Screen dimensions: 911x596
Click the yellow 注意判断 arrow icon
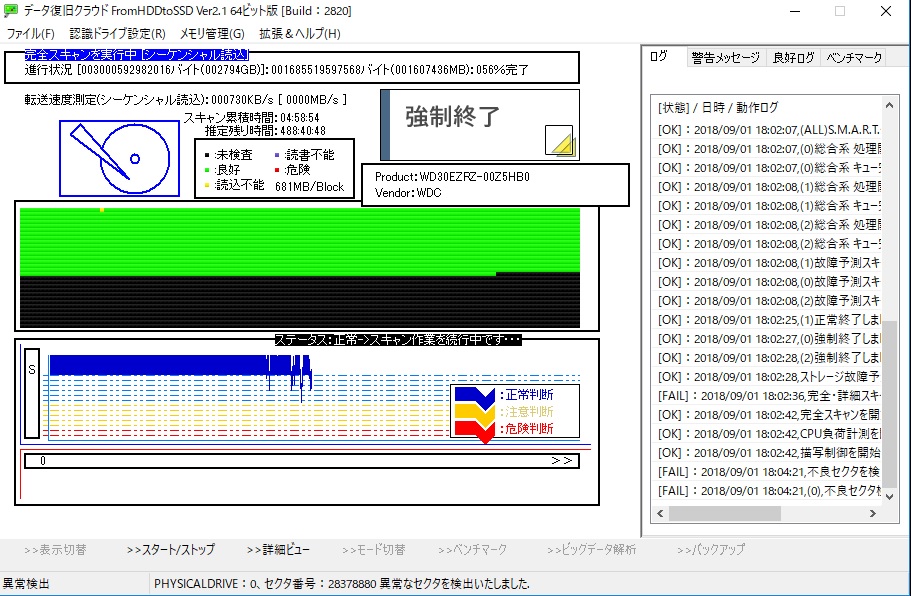[475, 411]
